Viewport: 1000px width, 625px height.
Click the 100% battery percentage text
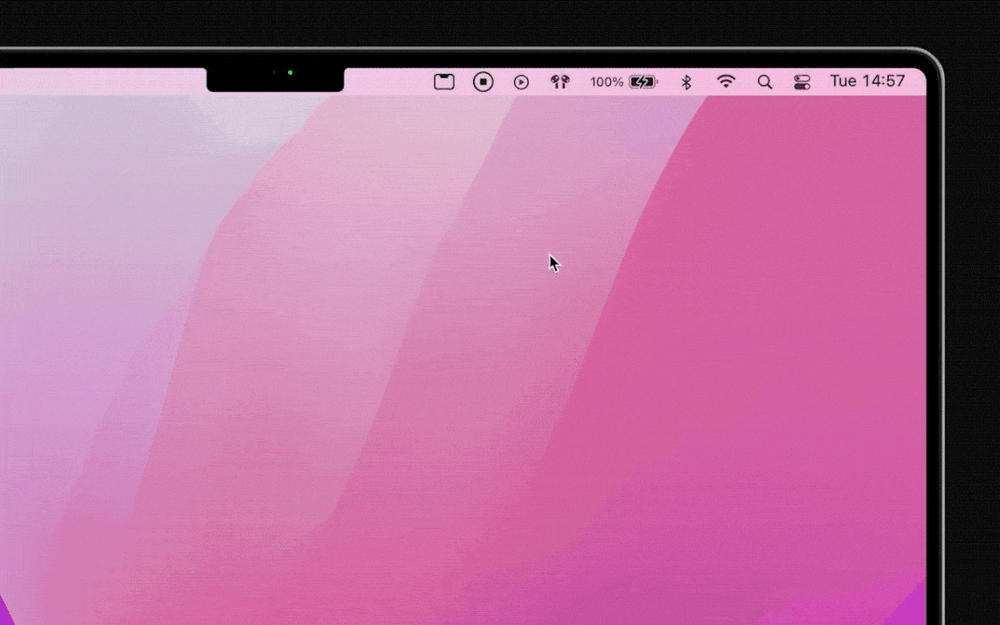pos(607,82)
